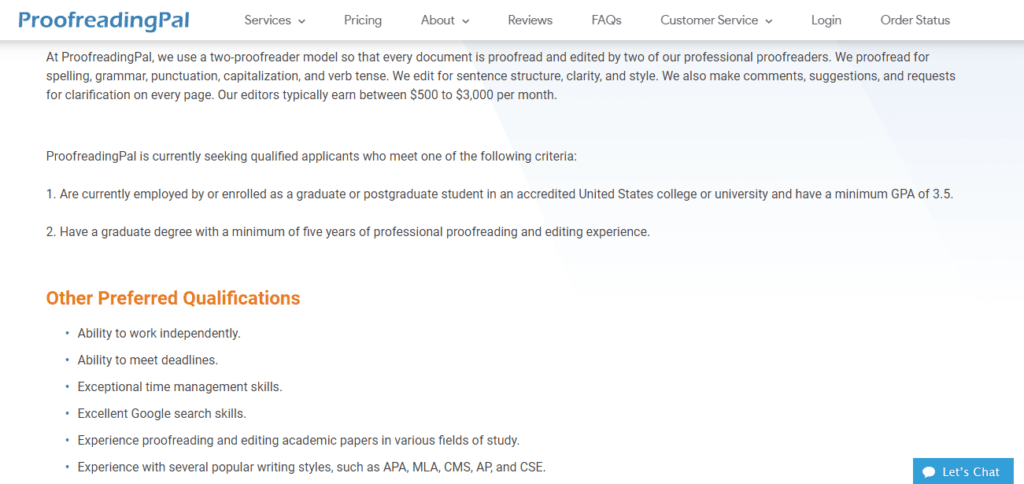Image resolution: width=1024 pixels, height=484 pixels.
Task: Expand the About dropdown chevron
Action: pos(465,21)
